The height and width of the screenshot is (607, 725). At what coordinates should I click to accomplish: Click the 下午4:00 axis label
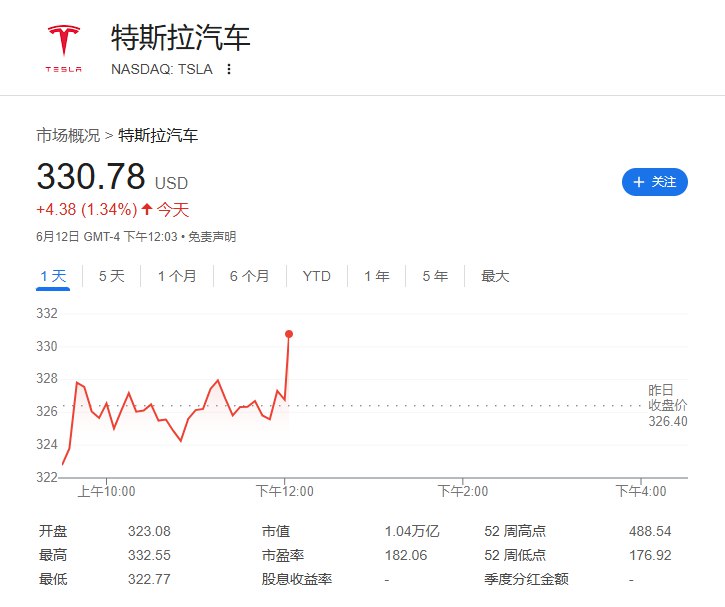[x=641, y=491]
